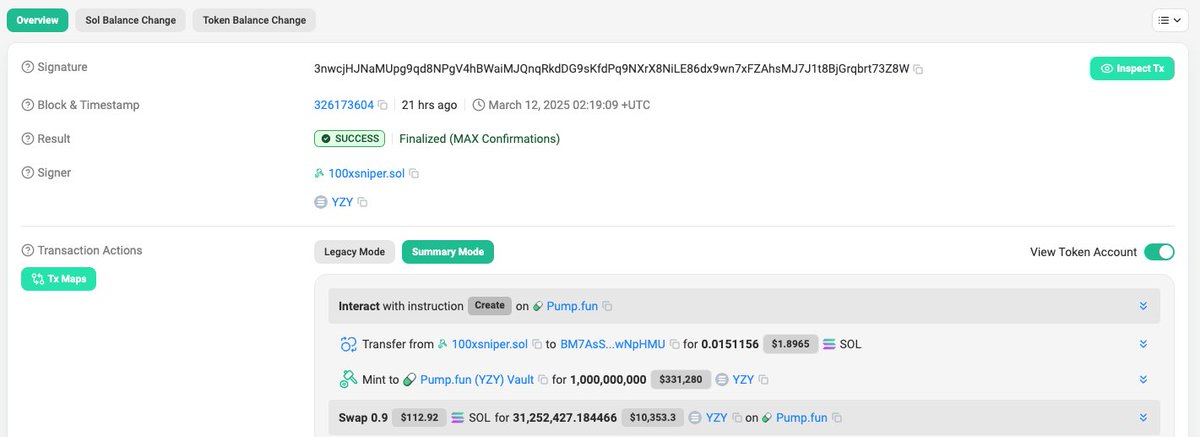Select Summary Mode
Screen dimensions: 1200x437
point(448,252)
